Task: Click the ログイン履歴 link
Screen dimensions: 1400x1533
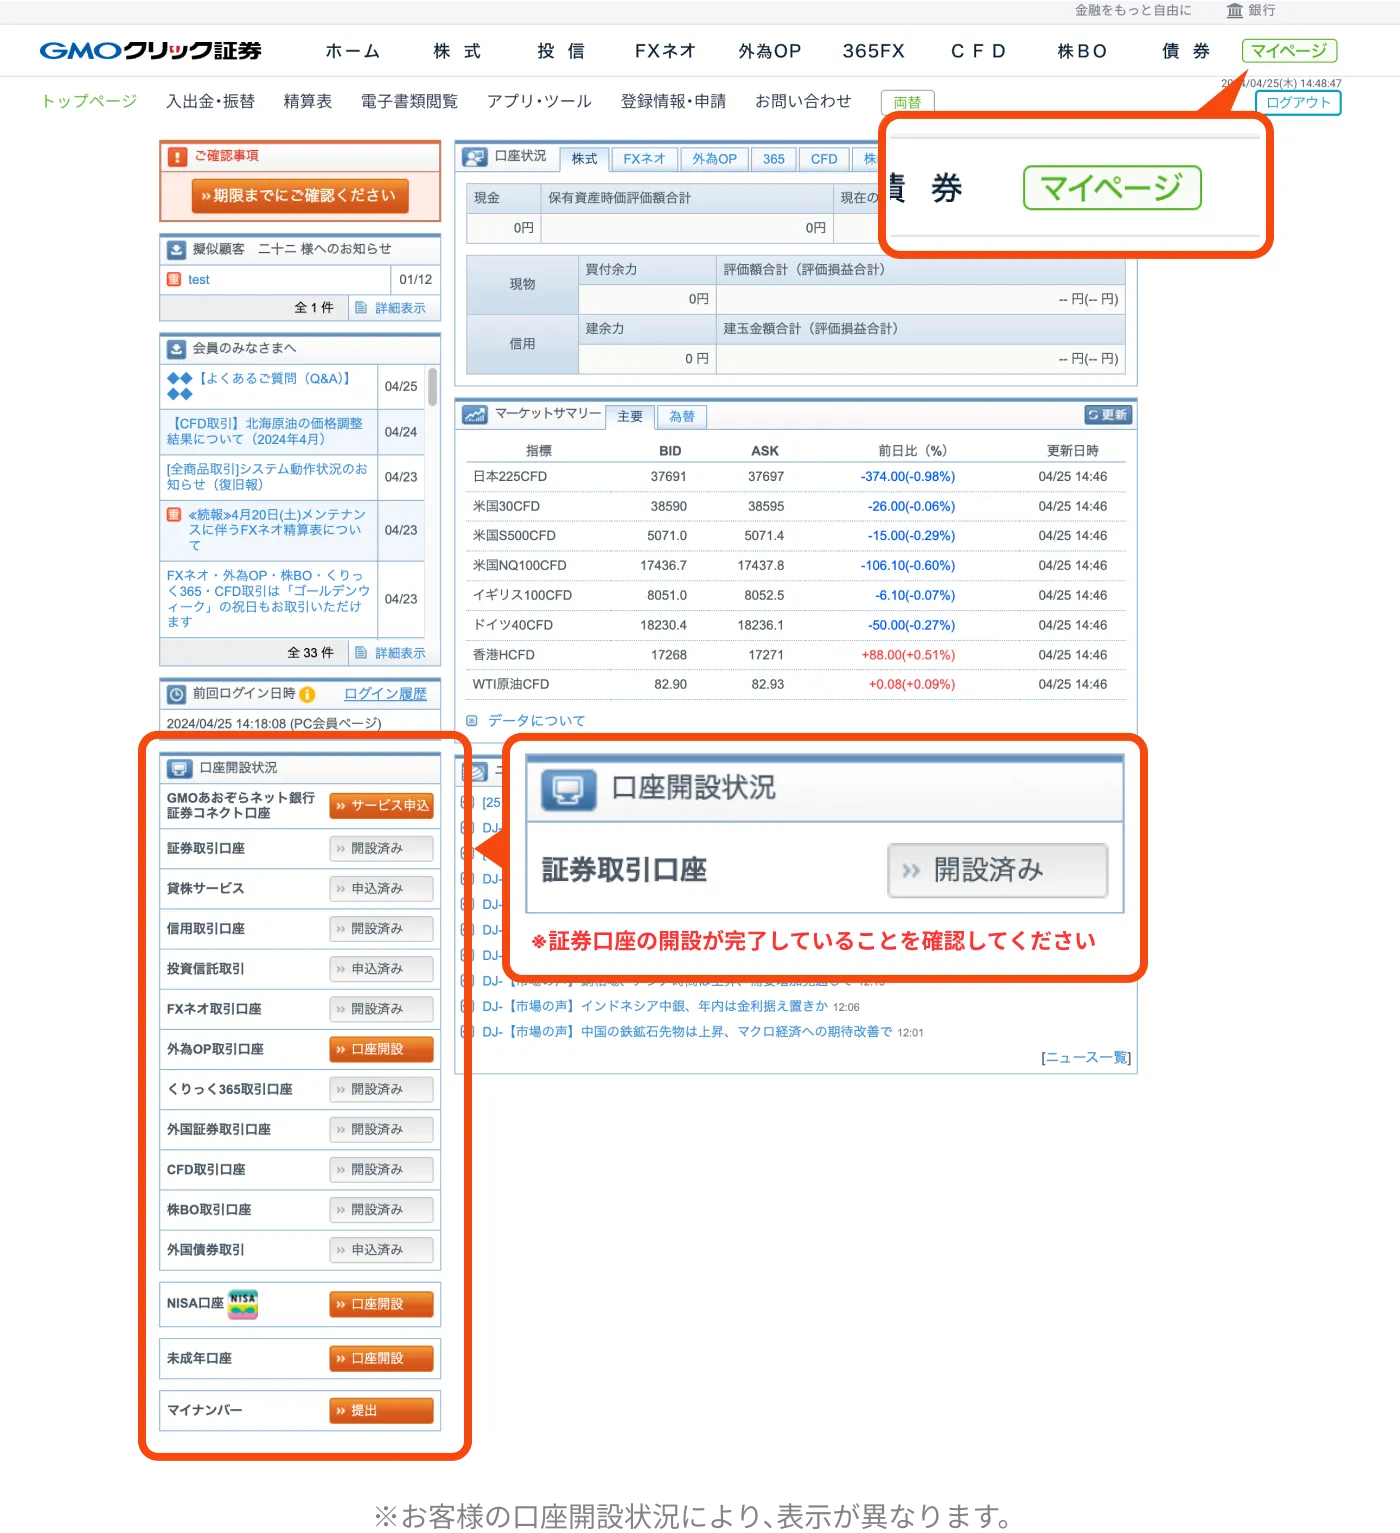Action: click(385, 694)
